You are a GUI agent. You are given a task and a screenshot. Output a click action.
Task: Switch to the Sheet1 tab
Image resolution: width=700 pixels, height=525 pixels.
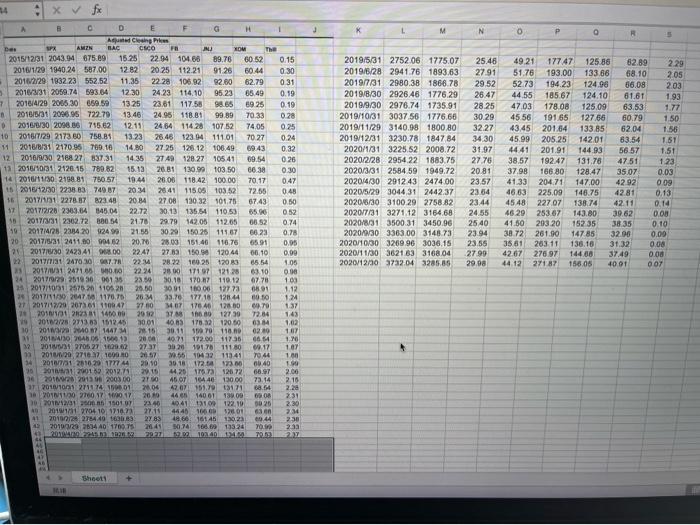[x=94, y=478]
